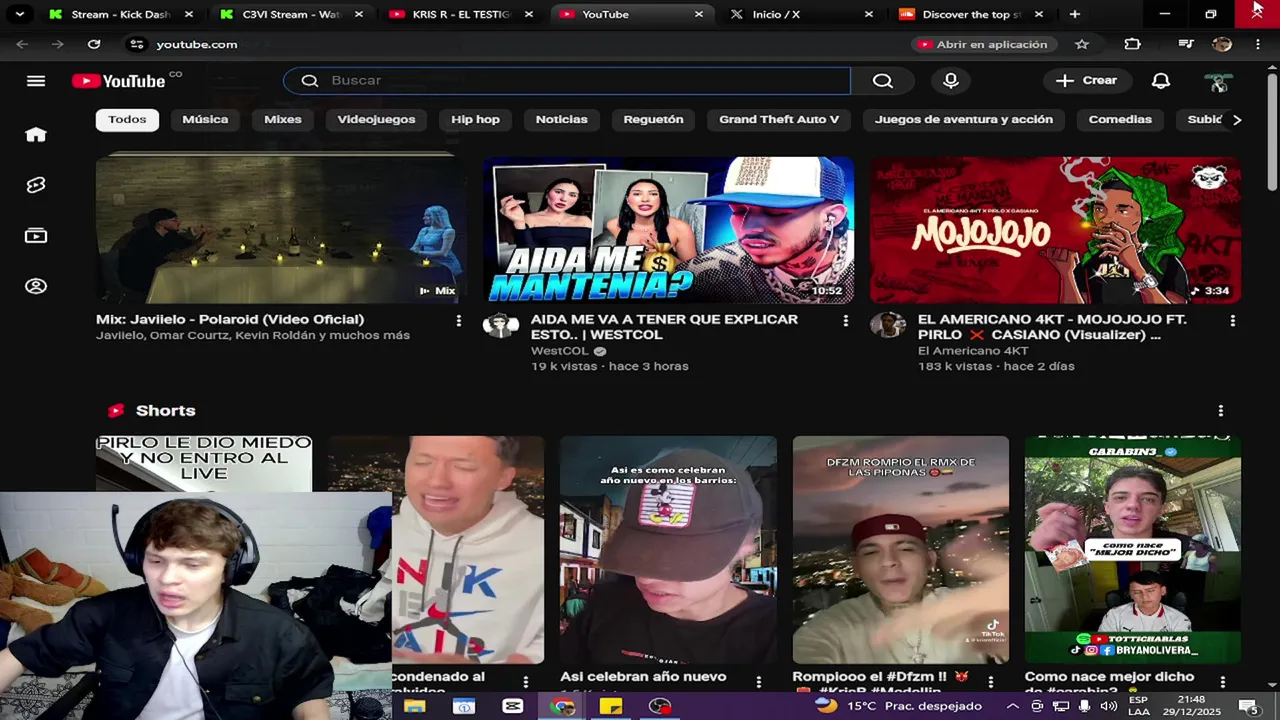This screenshot has width=1280, height=720.
Task: Open OBS Studio from the taskbar
Action: click(x=659, y=706)
